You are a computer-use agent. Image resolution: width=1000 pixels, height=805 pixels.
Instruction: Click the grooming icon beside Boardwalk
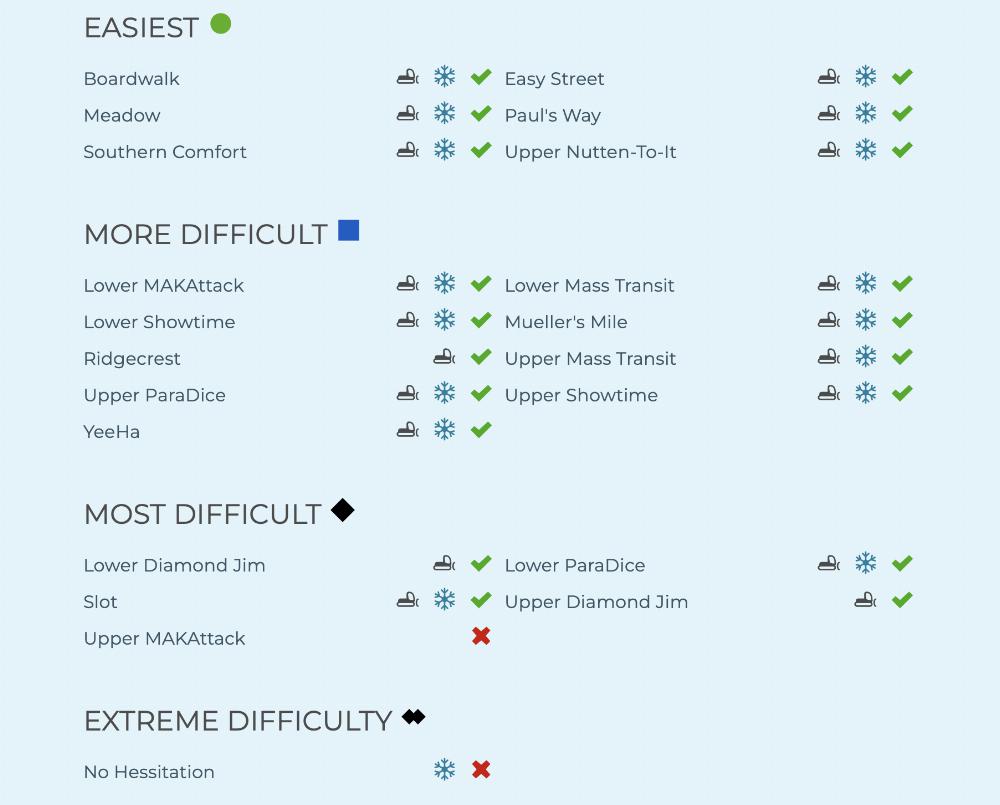pos(407,77)
